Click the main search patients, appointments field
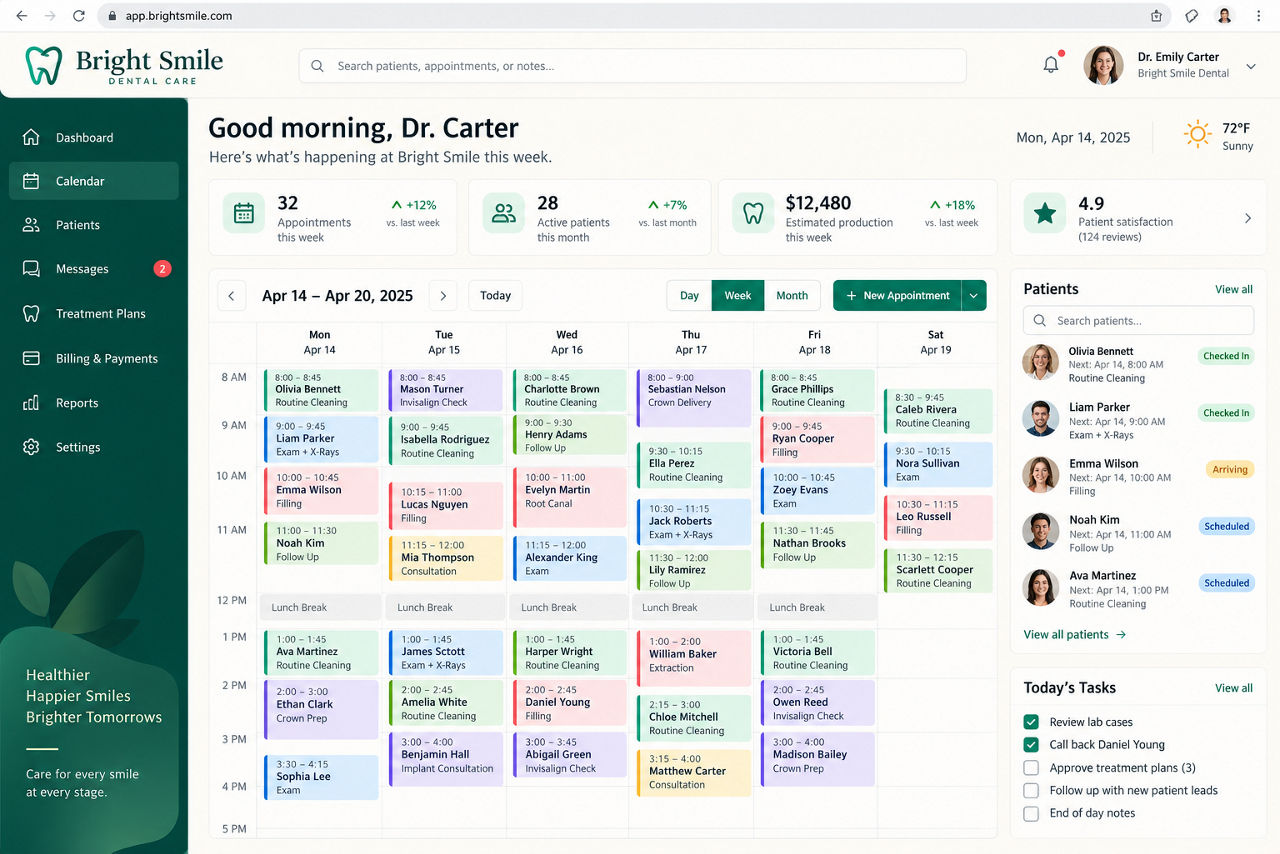This screenshot has width=1280, height=854. click(632, 66)
